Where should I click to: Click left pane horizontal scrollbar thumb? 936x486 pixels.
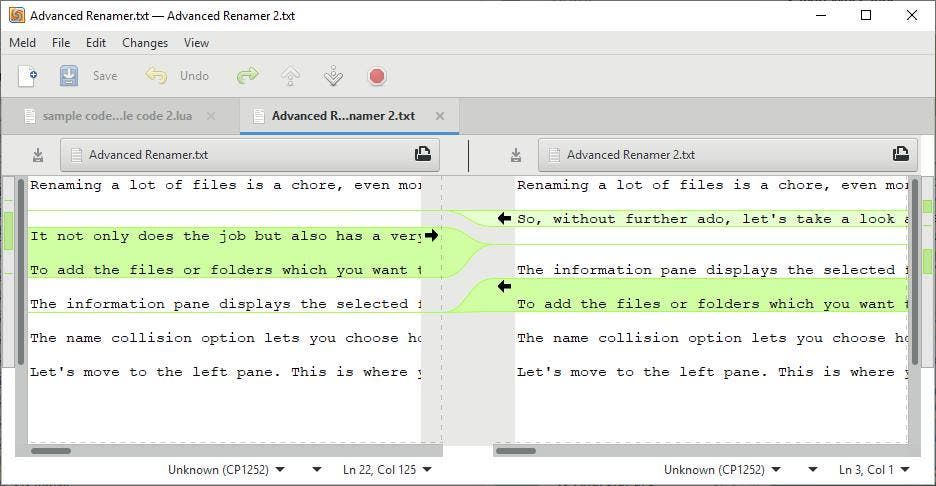point(51,451)
